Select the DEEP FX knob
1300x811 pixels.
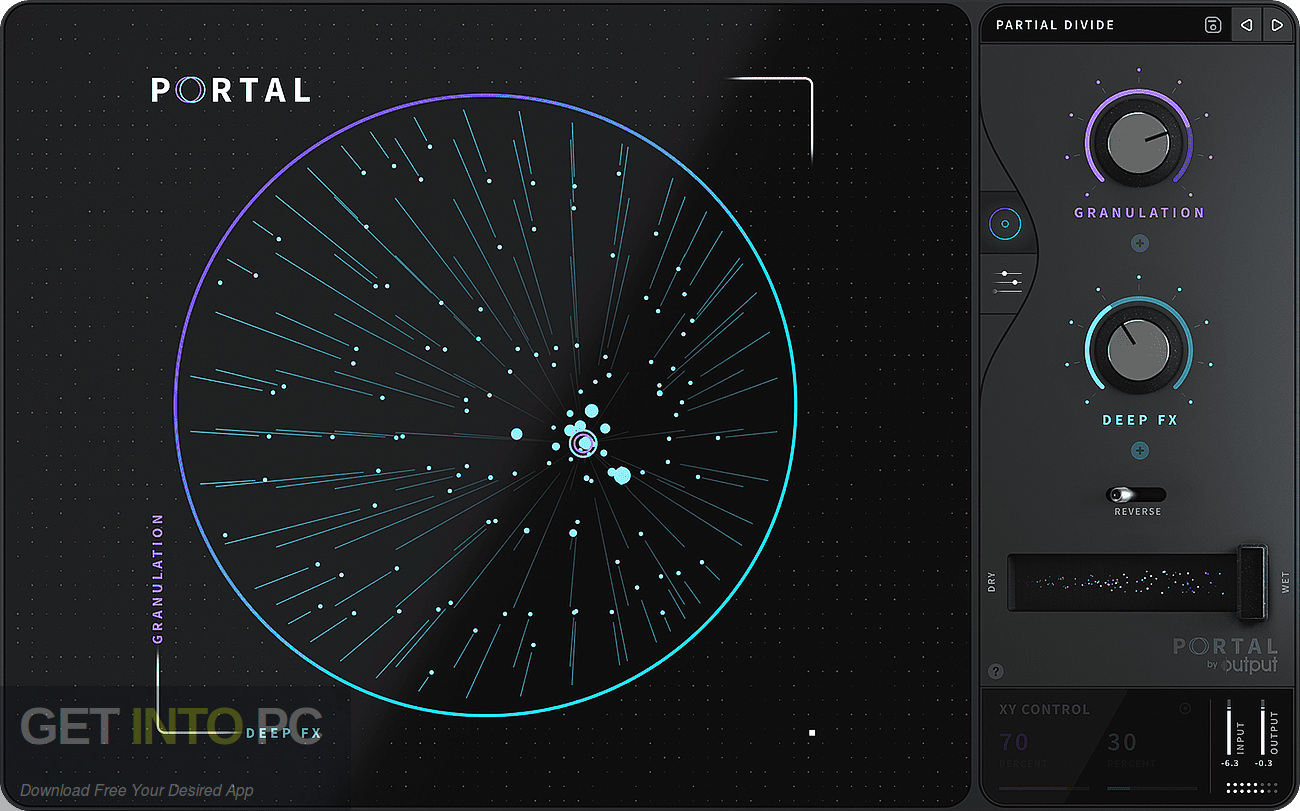(1139, 349)
